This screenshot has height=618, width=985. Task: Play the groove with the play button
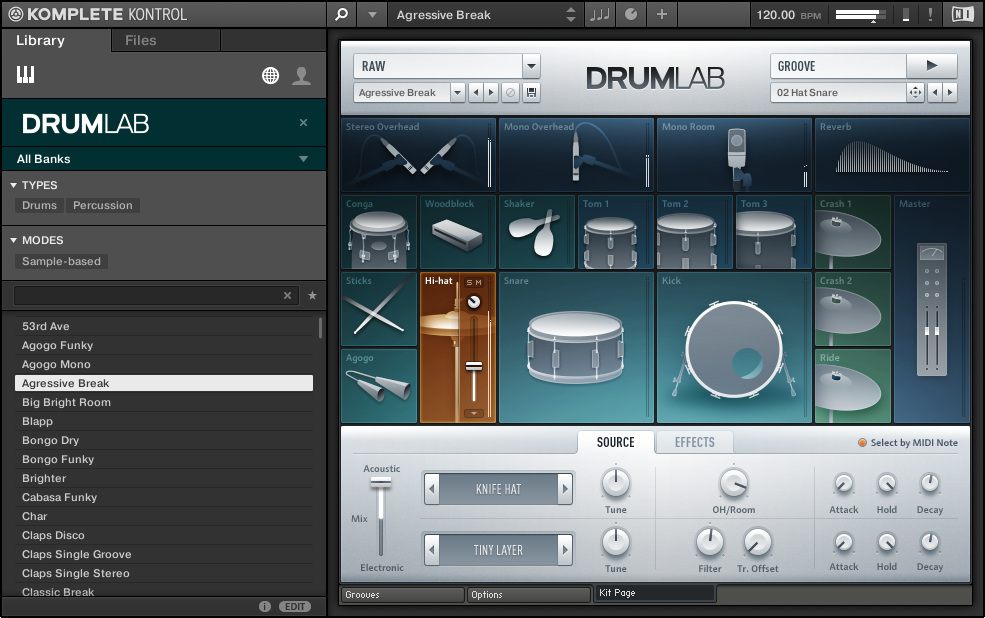tap(932, 65)
